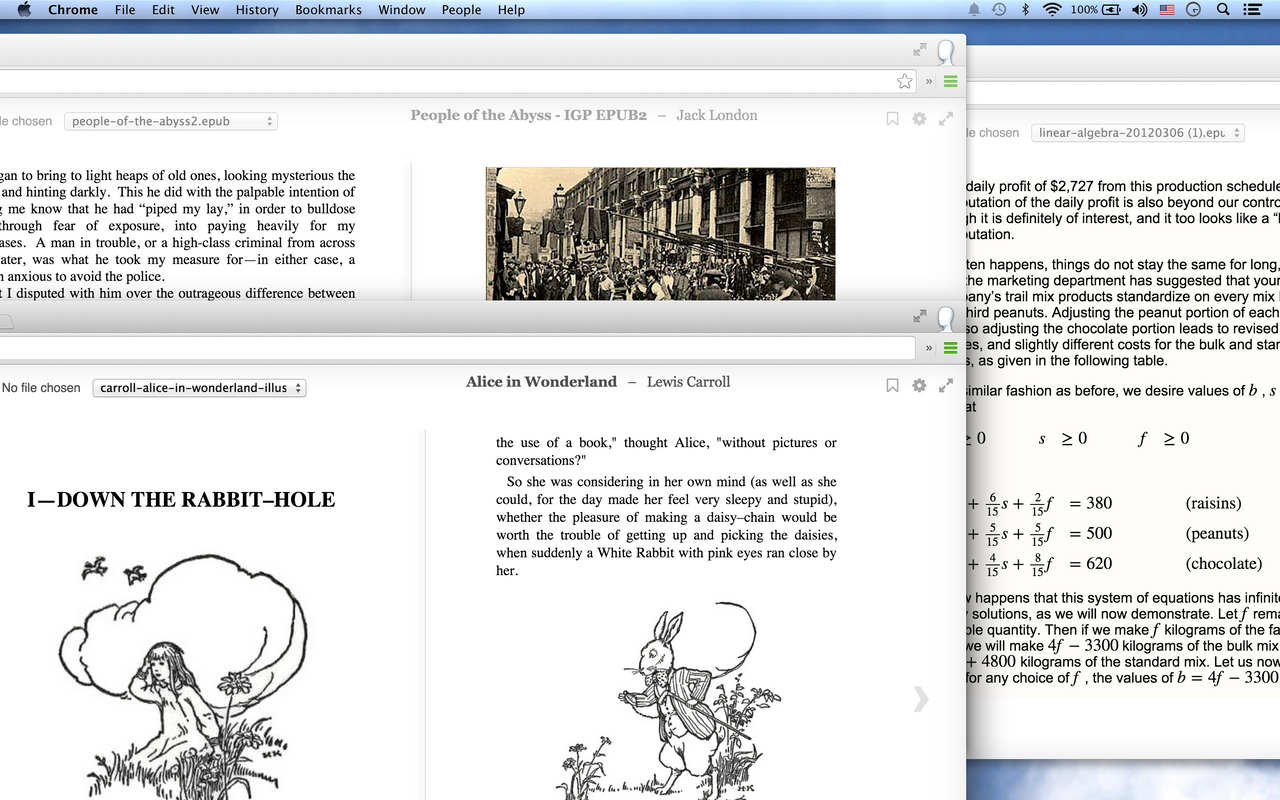Click 'Jack London' author name
This screenshot has width=1280, height=800.
(x=717, y=115)
